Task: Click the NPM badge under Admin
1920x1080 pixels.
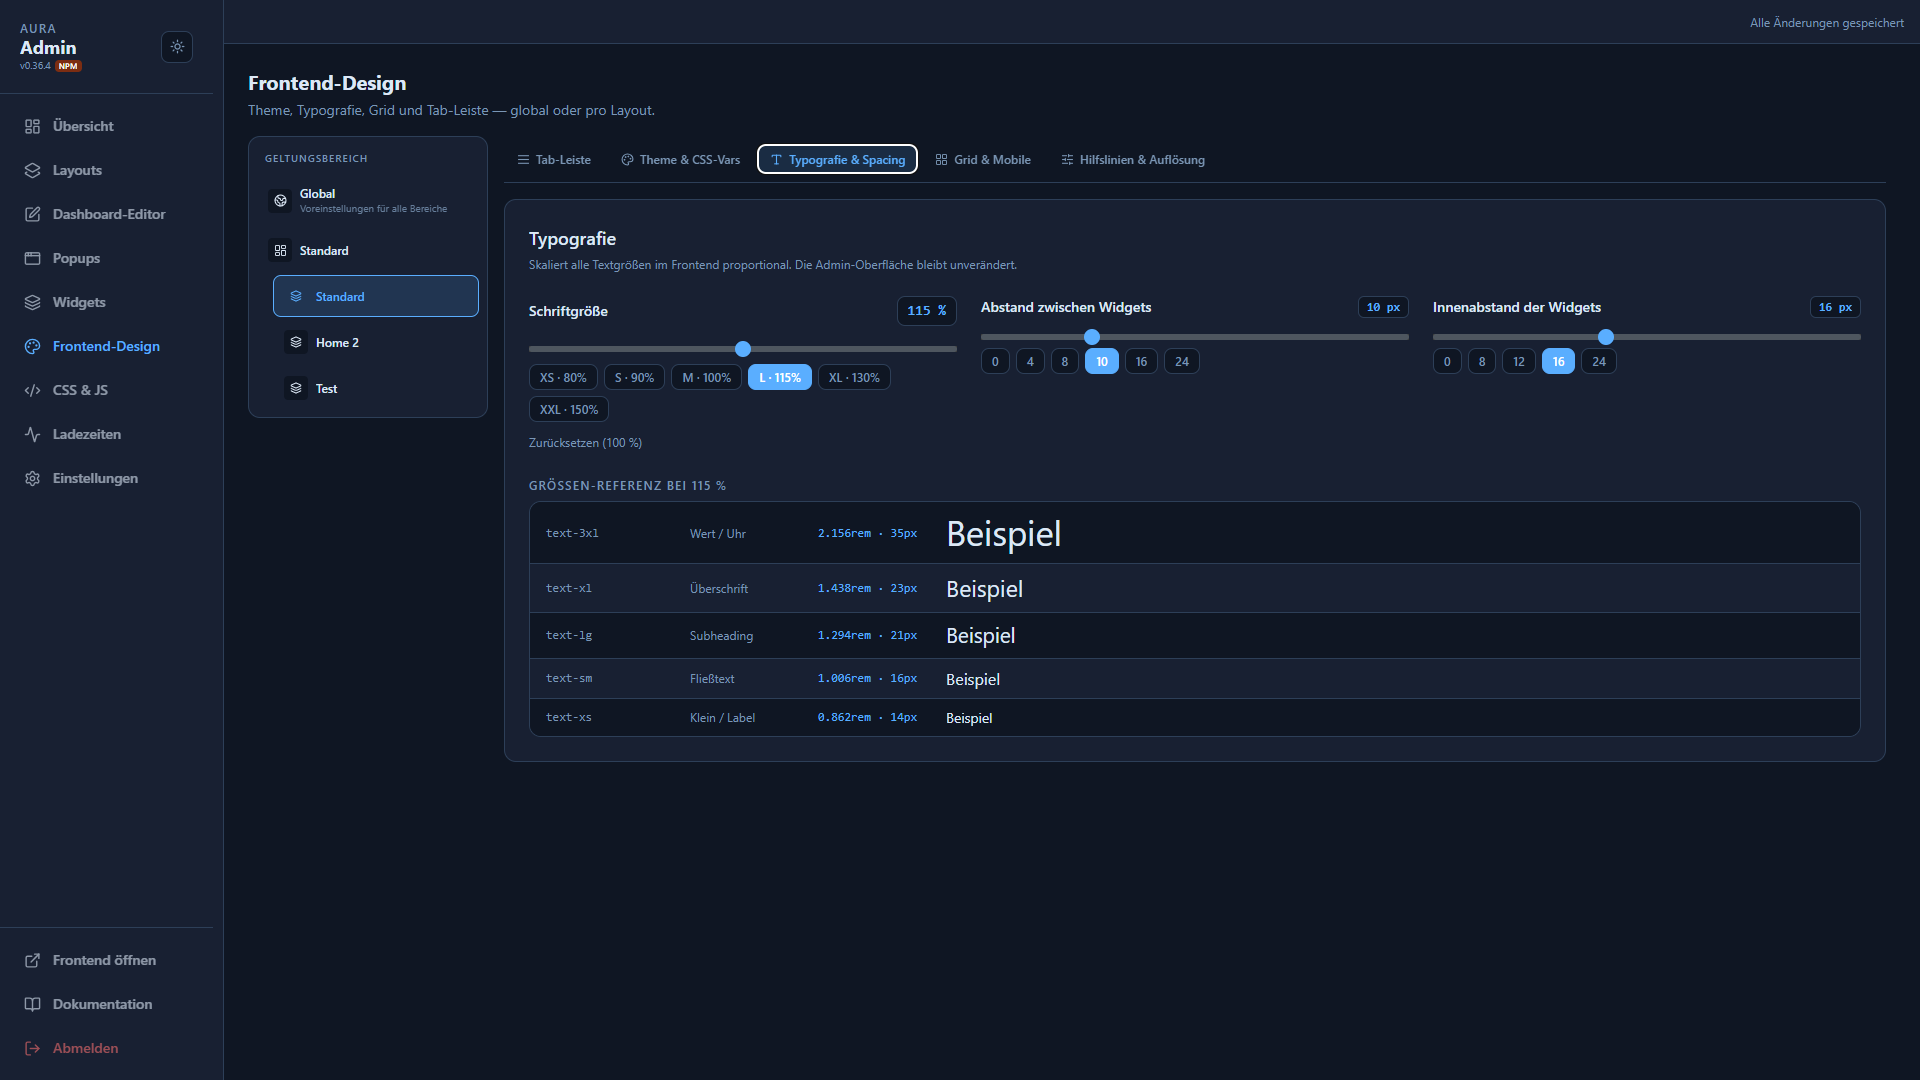Action: pos(68,66)
